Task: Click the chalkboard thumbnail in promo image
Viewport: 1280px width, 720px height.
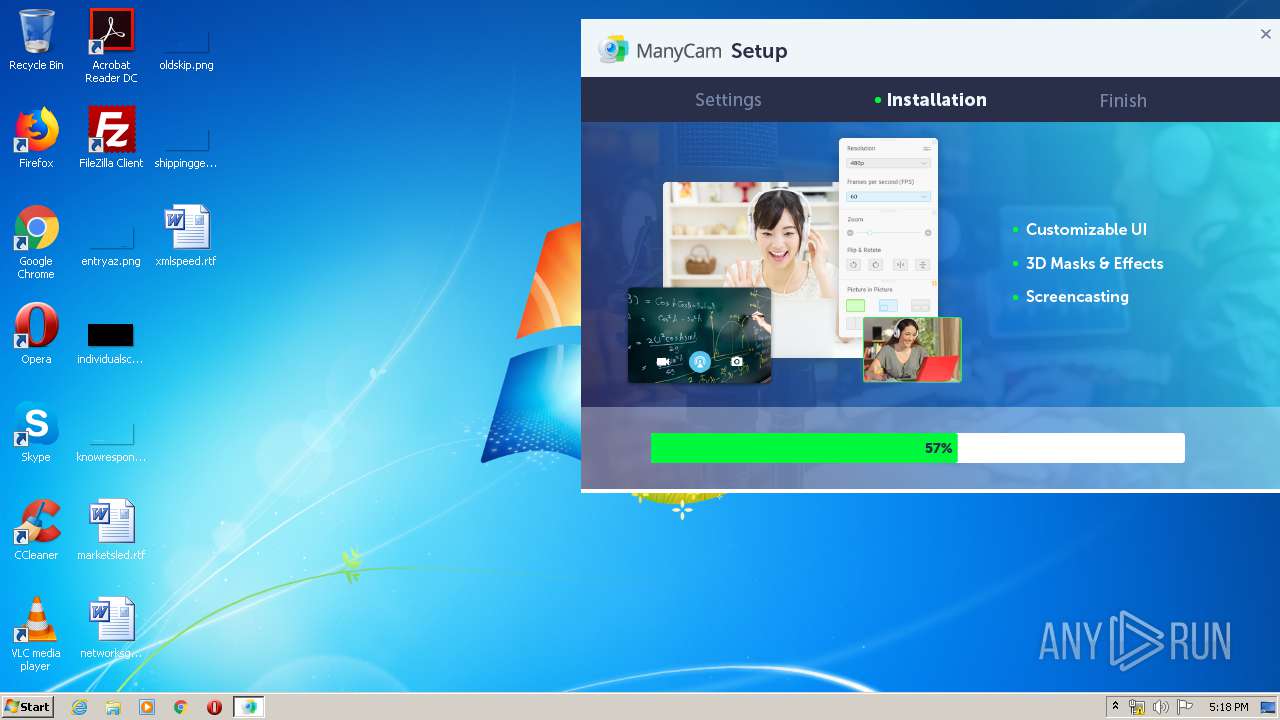Action: click(699, 335)
